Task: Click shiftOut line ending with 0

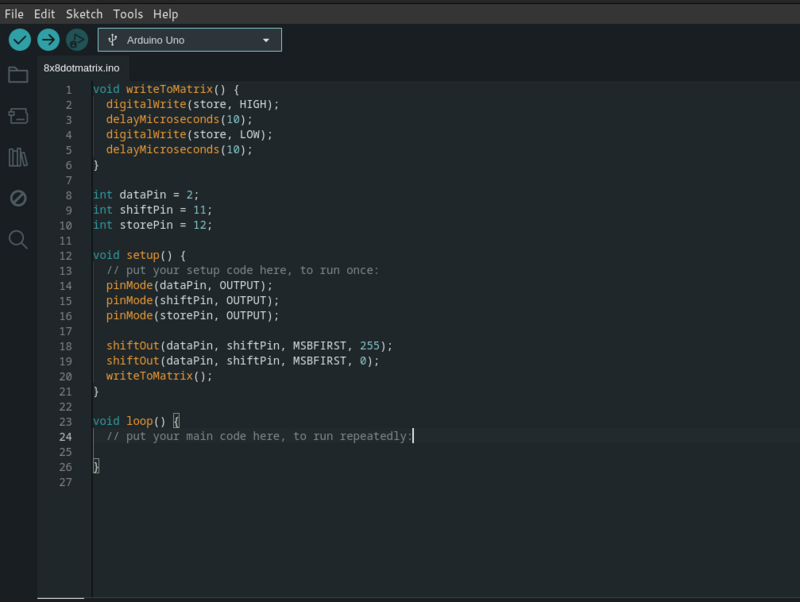Action: point(242,361)
